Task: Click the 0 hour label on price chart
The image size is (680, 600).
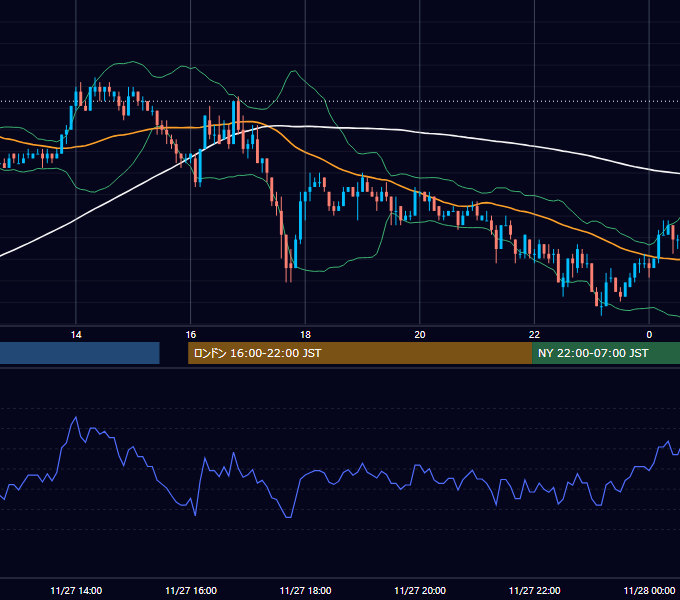Action: pyautogui.click(x=649, y=335)
